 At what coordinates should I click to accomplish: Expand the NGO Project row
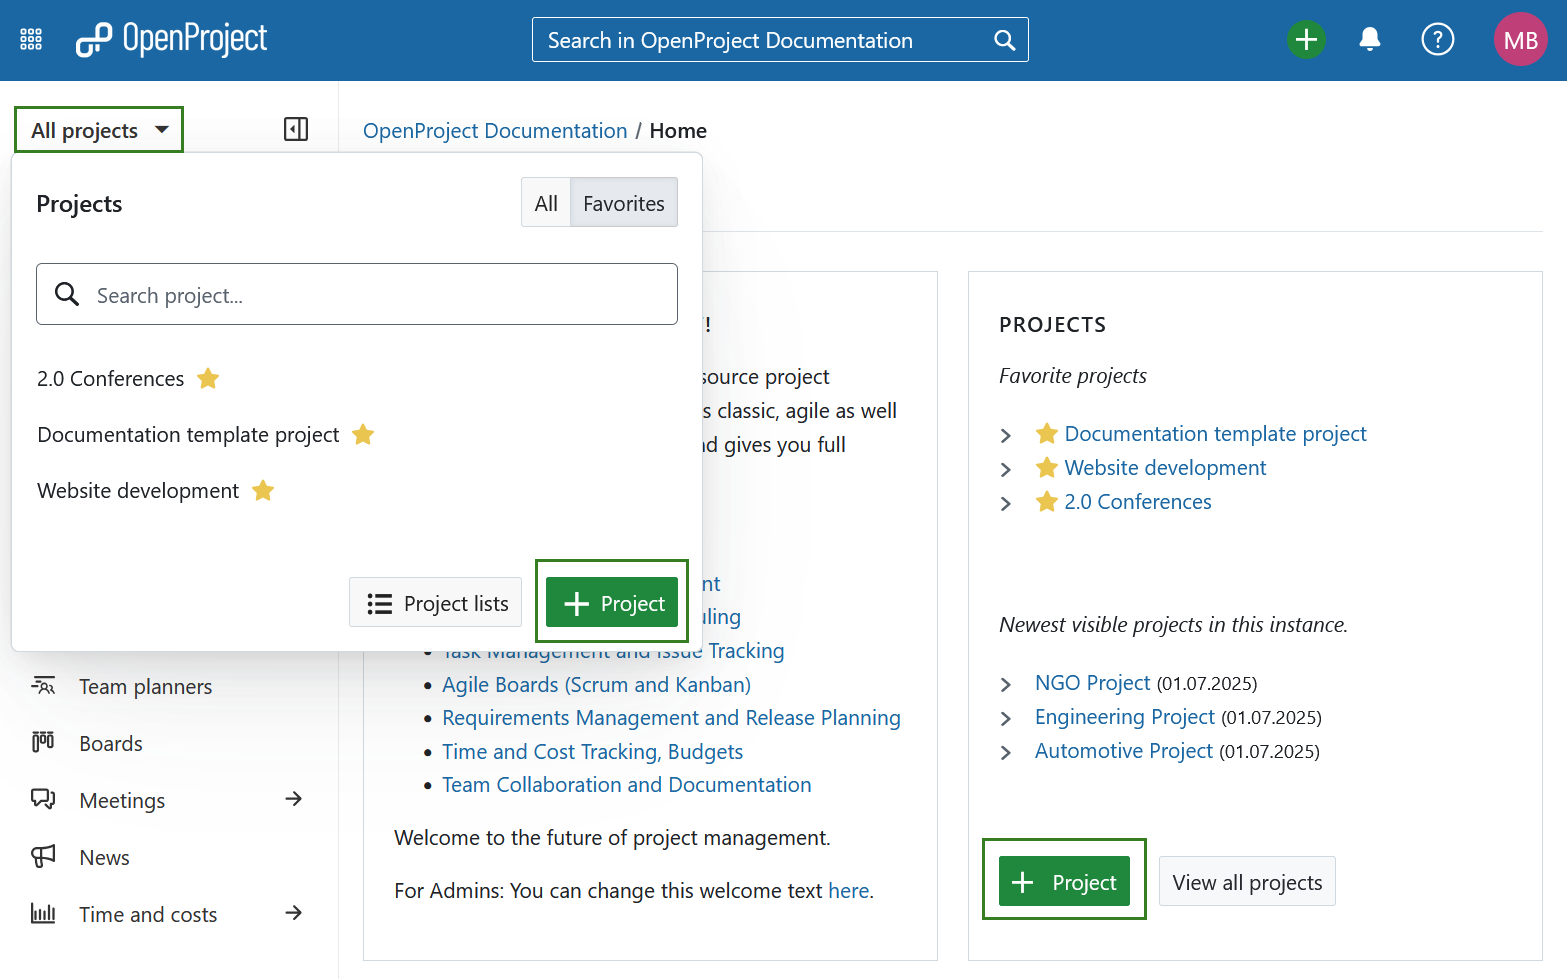[1006, 684]
